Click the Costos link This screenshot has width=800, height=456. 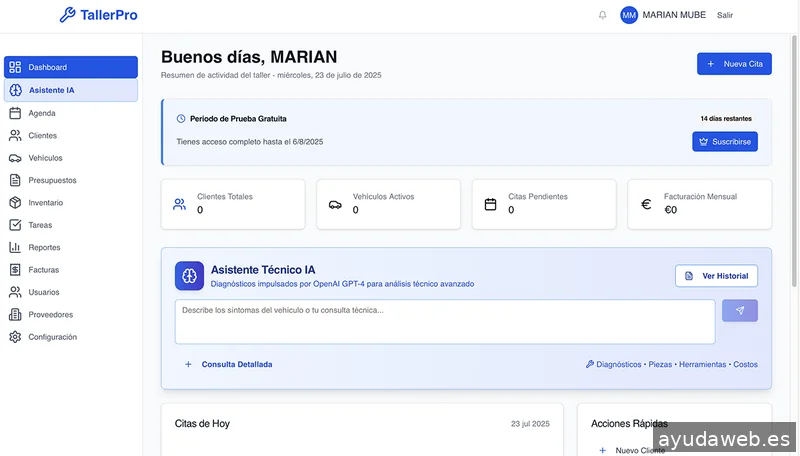[x=745, y=364]
